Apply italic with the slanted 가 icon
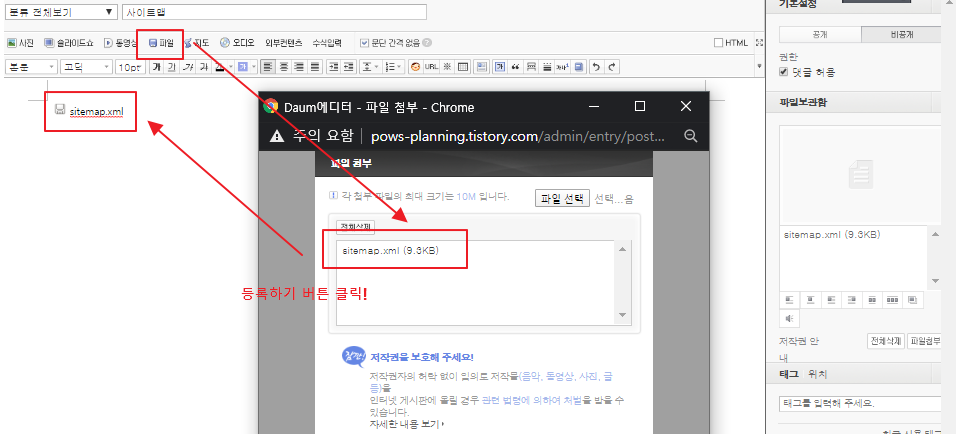 (187, 67)
